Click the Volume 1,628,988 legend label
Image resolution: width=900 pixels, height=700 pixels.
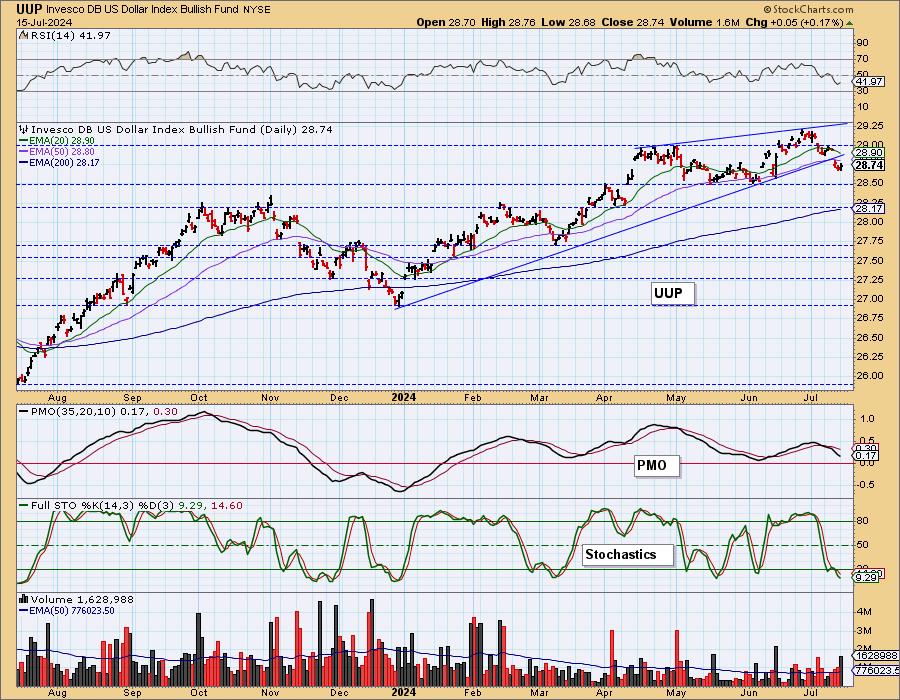tap(82, 600)
